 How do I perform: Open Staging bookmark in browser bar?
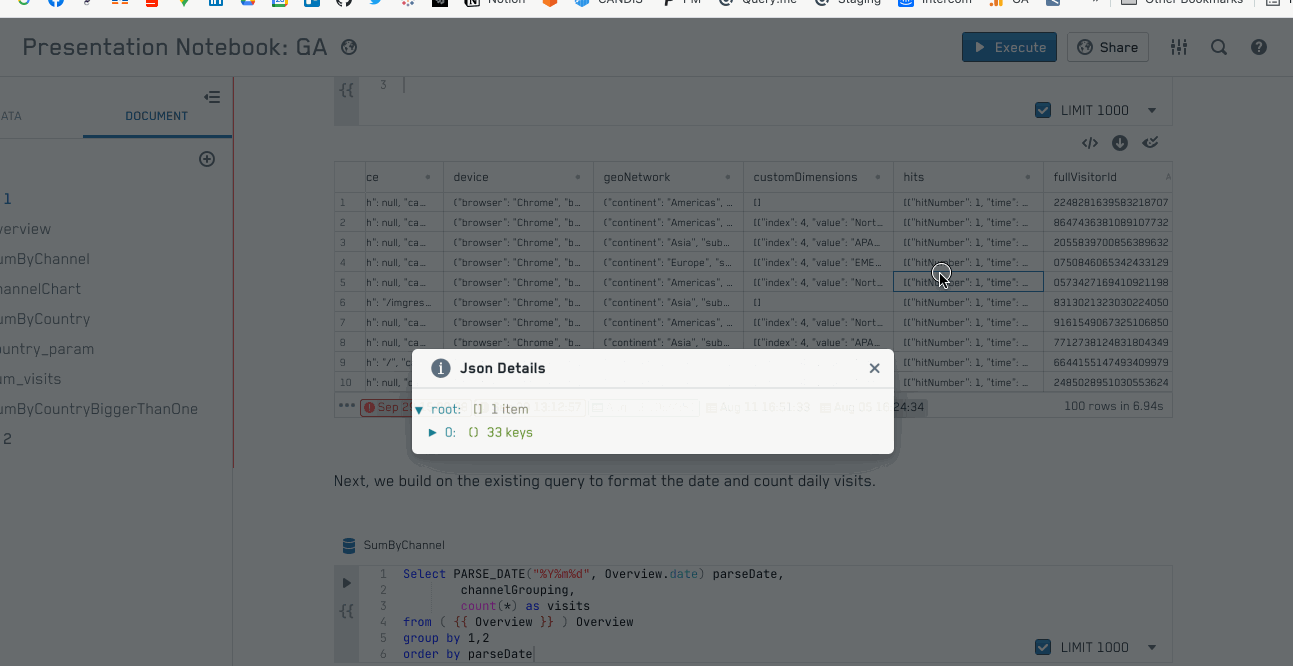(850, 3)
